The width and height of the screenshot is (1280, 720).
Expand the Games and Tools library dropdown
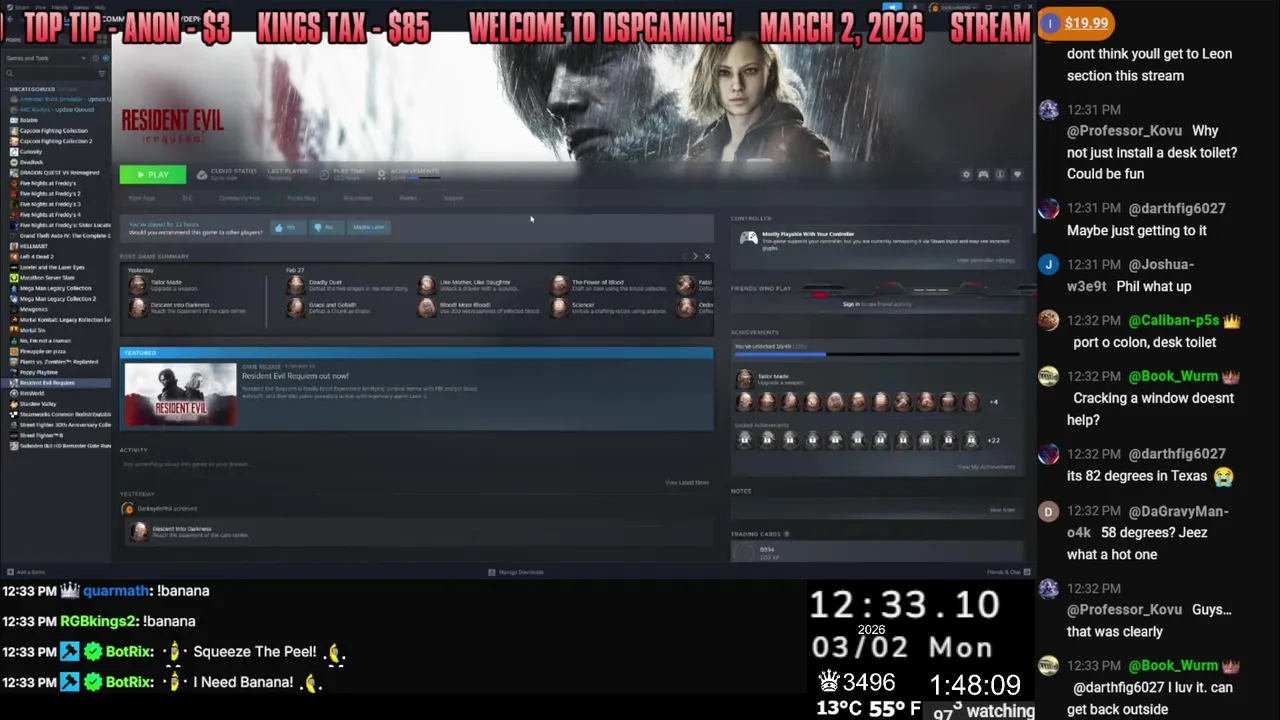48,58
